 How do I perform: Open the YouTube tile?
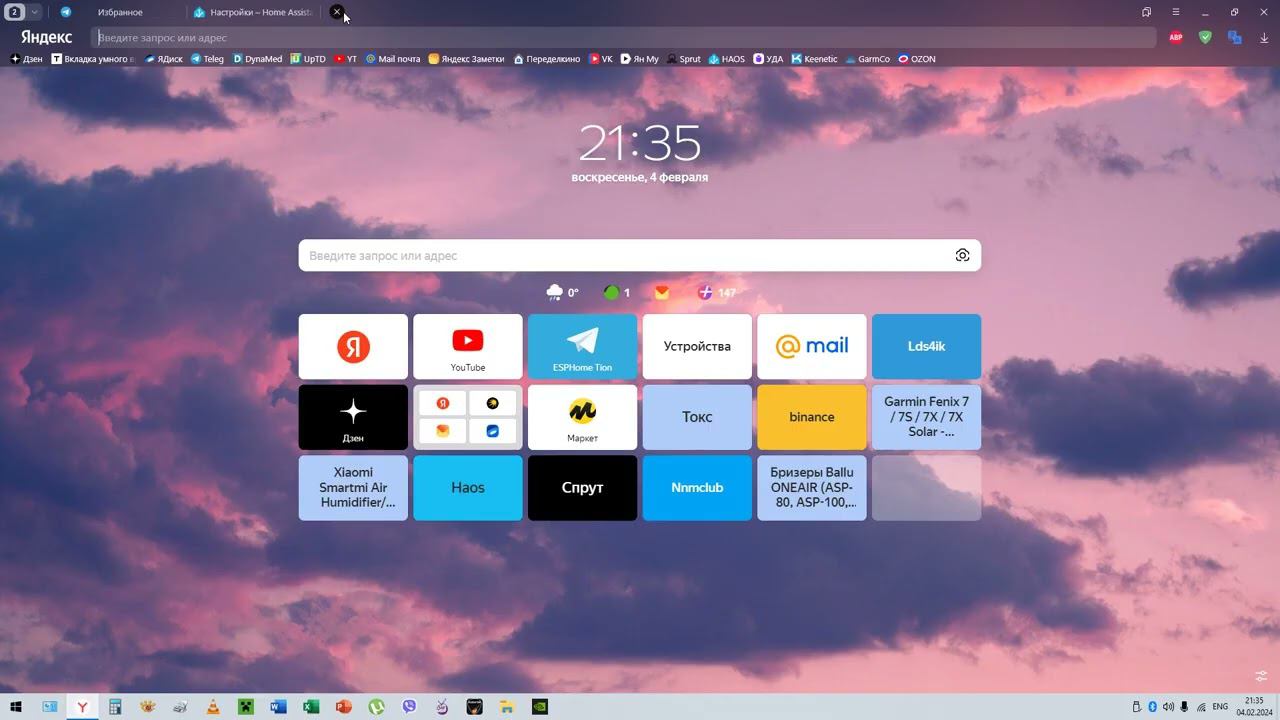468,347
